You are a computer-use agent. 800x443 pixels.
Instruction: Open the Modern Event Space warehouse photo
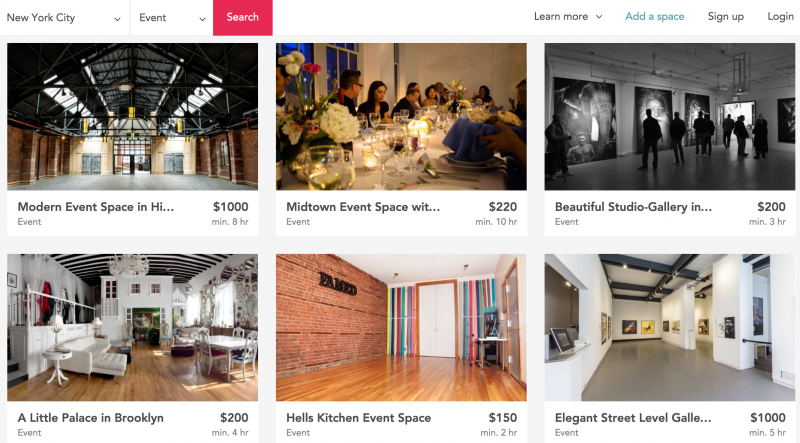click(x=133, y=116)
